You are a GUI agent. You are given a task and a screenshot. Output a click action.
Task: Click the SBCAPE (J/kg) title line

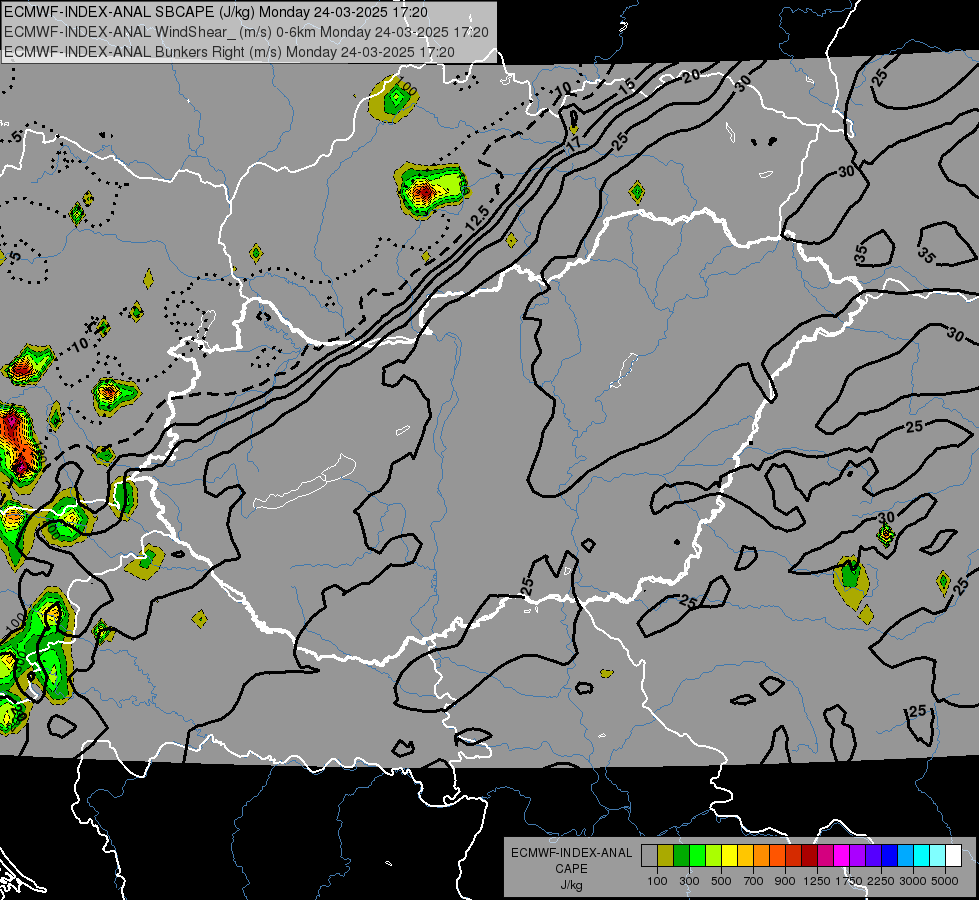tap(215, 12)
